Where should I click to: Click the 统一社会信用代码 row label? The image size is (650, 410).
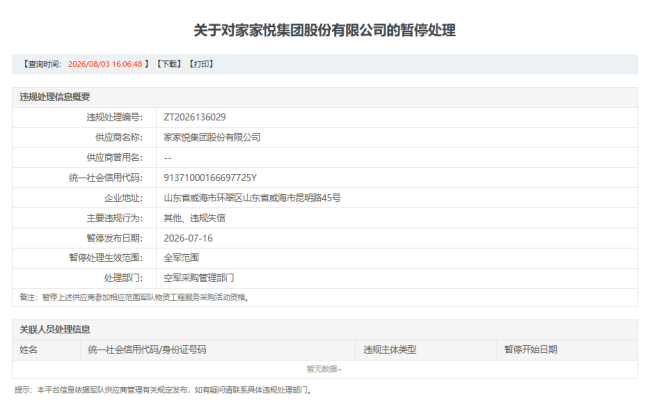pos(106,178)
